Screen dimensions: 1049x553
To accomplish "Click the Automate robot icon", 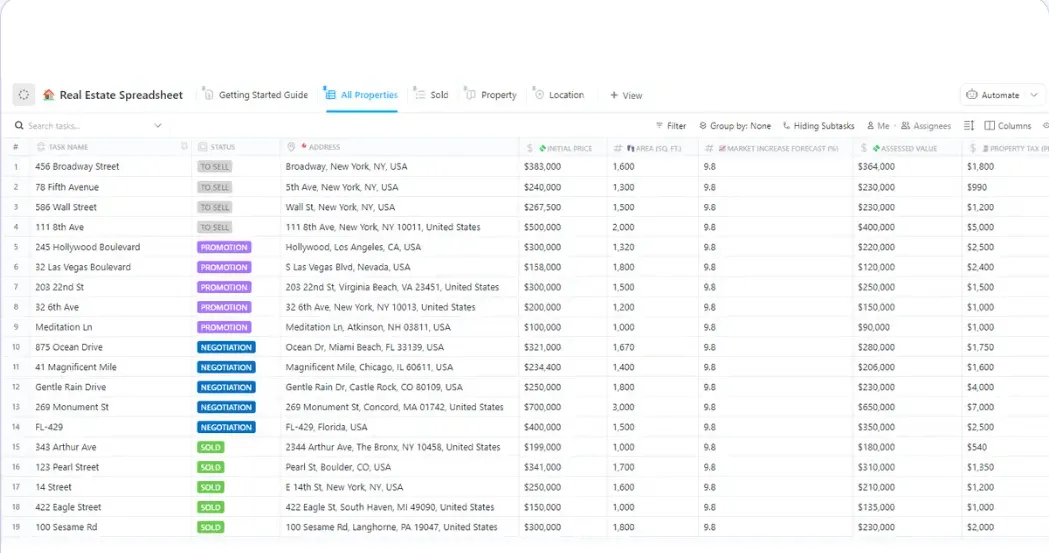I will tap(972, 95).
